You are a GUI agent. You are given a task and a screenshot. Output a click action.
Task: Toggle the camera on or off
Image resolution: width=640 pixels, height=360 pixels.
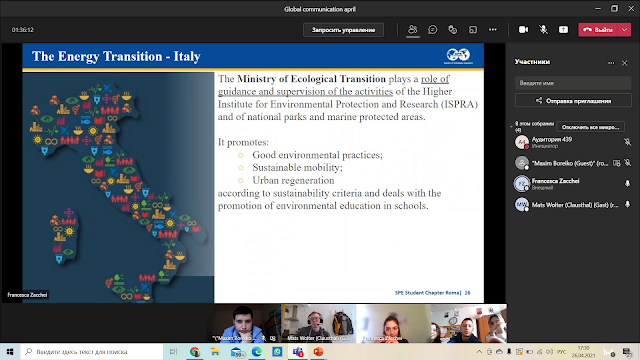coord(523,29)
